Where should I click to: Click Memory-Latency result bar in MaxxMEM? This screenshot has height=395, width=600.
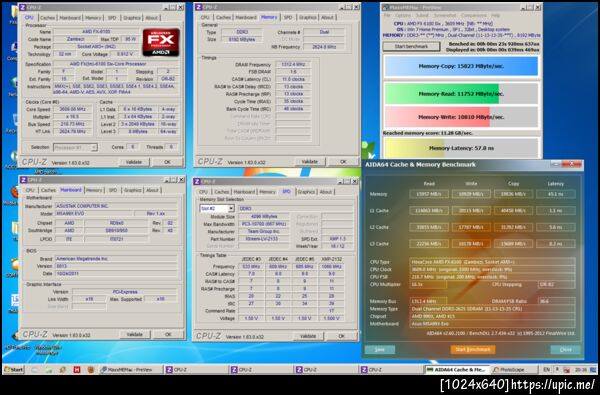coord(461,148)
